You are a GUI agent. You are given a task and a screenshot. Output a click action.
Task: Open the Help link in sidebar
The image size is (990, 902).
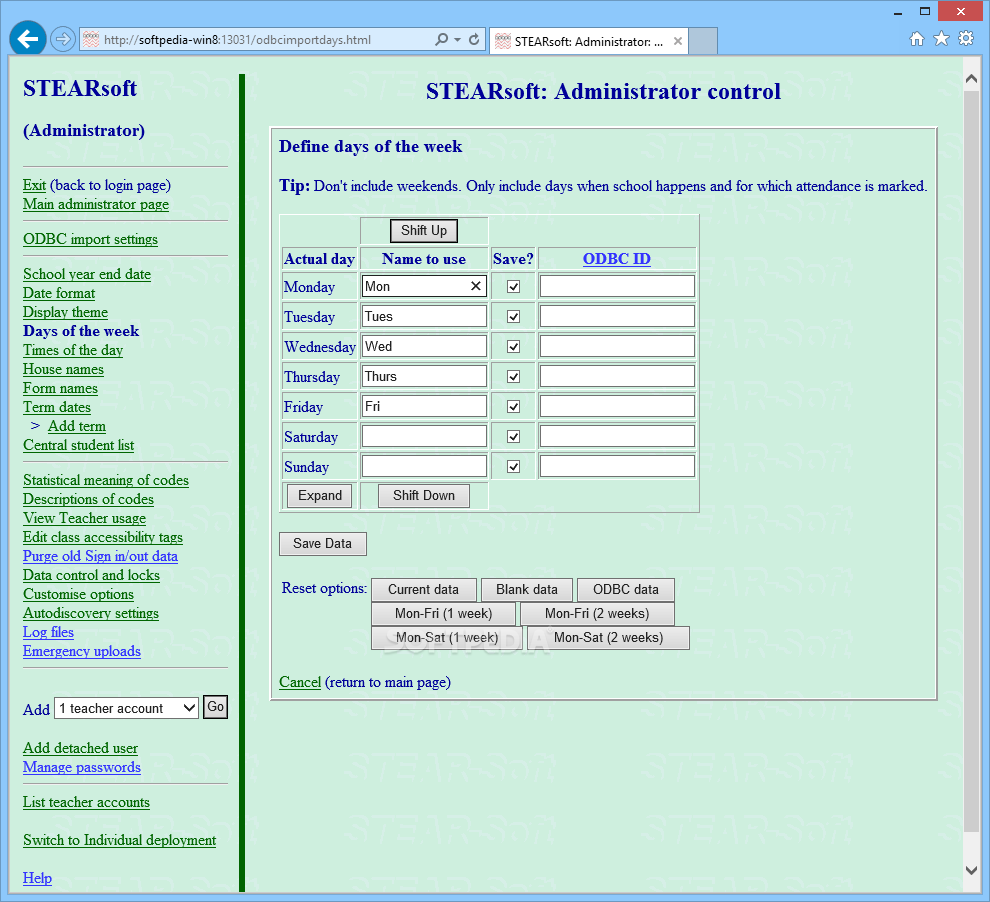coord(37,878)
